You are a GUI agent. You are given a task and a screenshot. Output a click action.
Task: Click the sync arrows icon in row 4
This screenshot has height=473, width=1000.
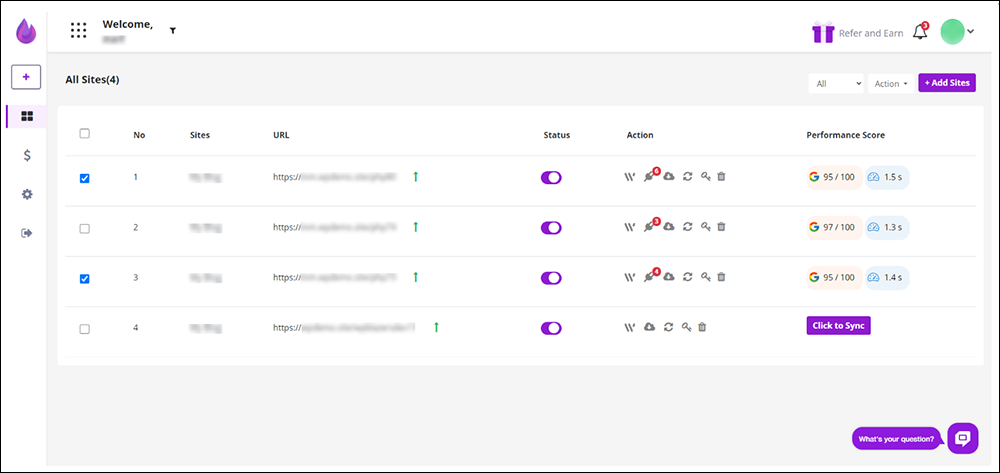(668, 327)
